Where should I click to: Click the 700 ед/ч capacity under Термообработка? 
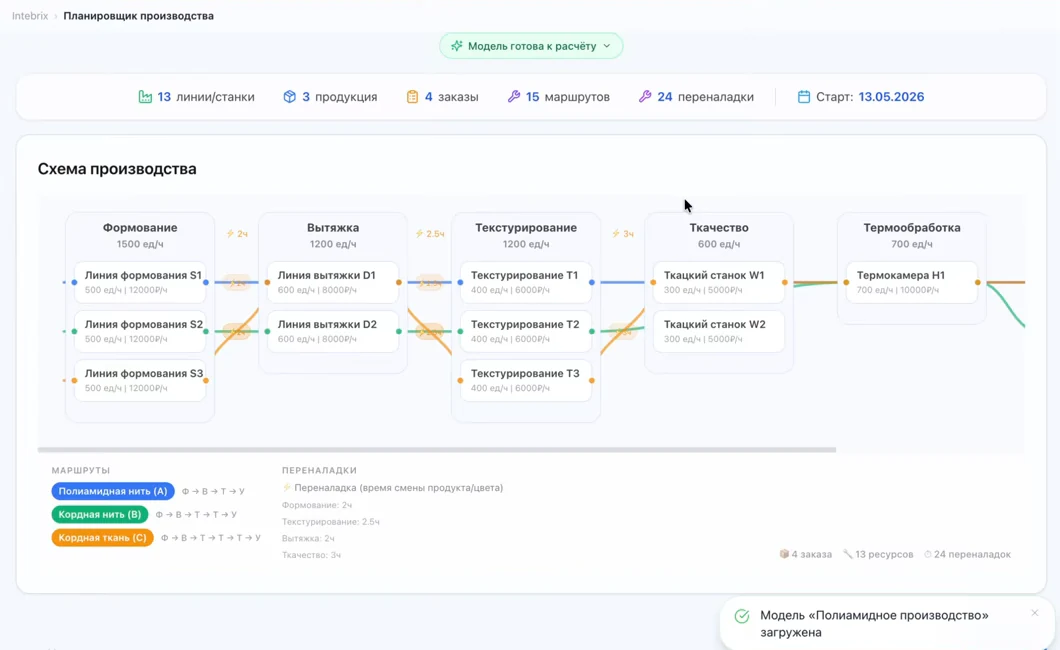[911, 244]
